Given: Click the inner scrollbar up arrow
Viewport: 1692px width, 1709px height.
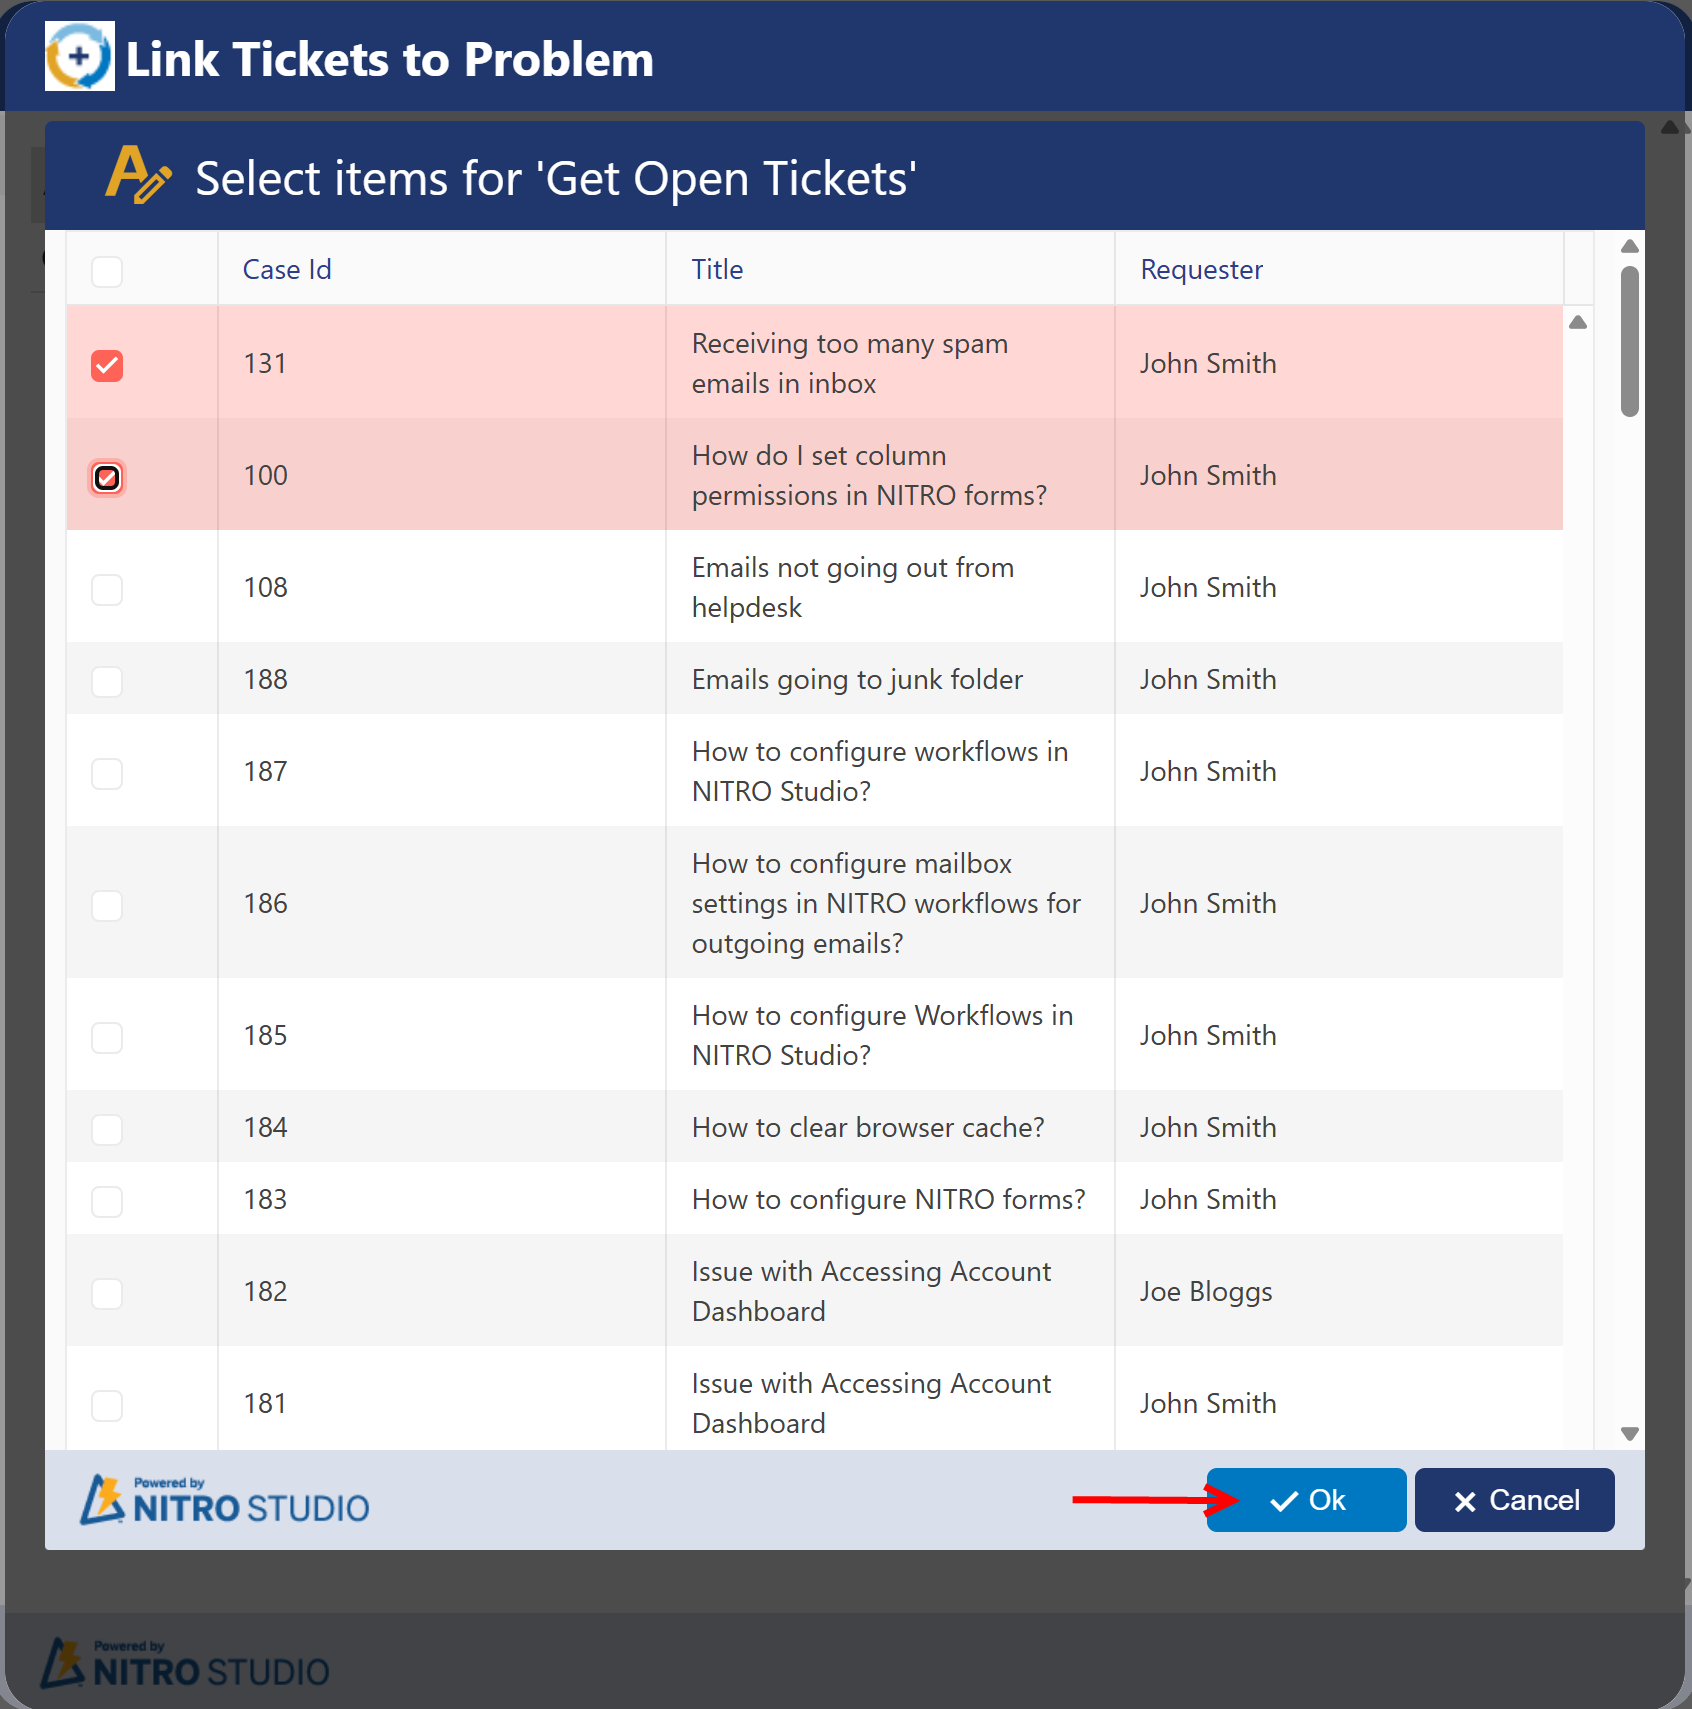Looking at the screenshot, I should click(1578, 322).
